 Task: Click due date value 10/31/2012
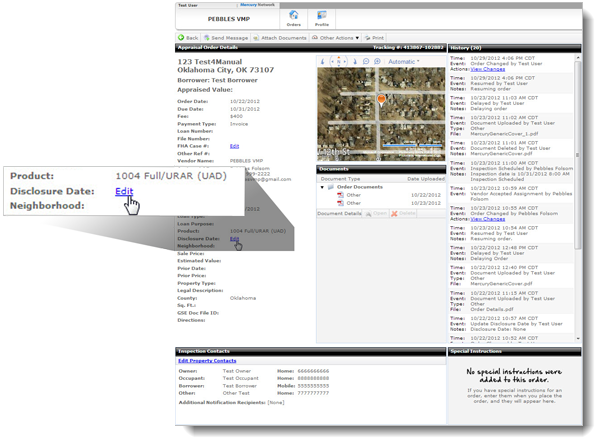245,109
